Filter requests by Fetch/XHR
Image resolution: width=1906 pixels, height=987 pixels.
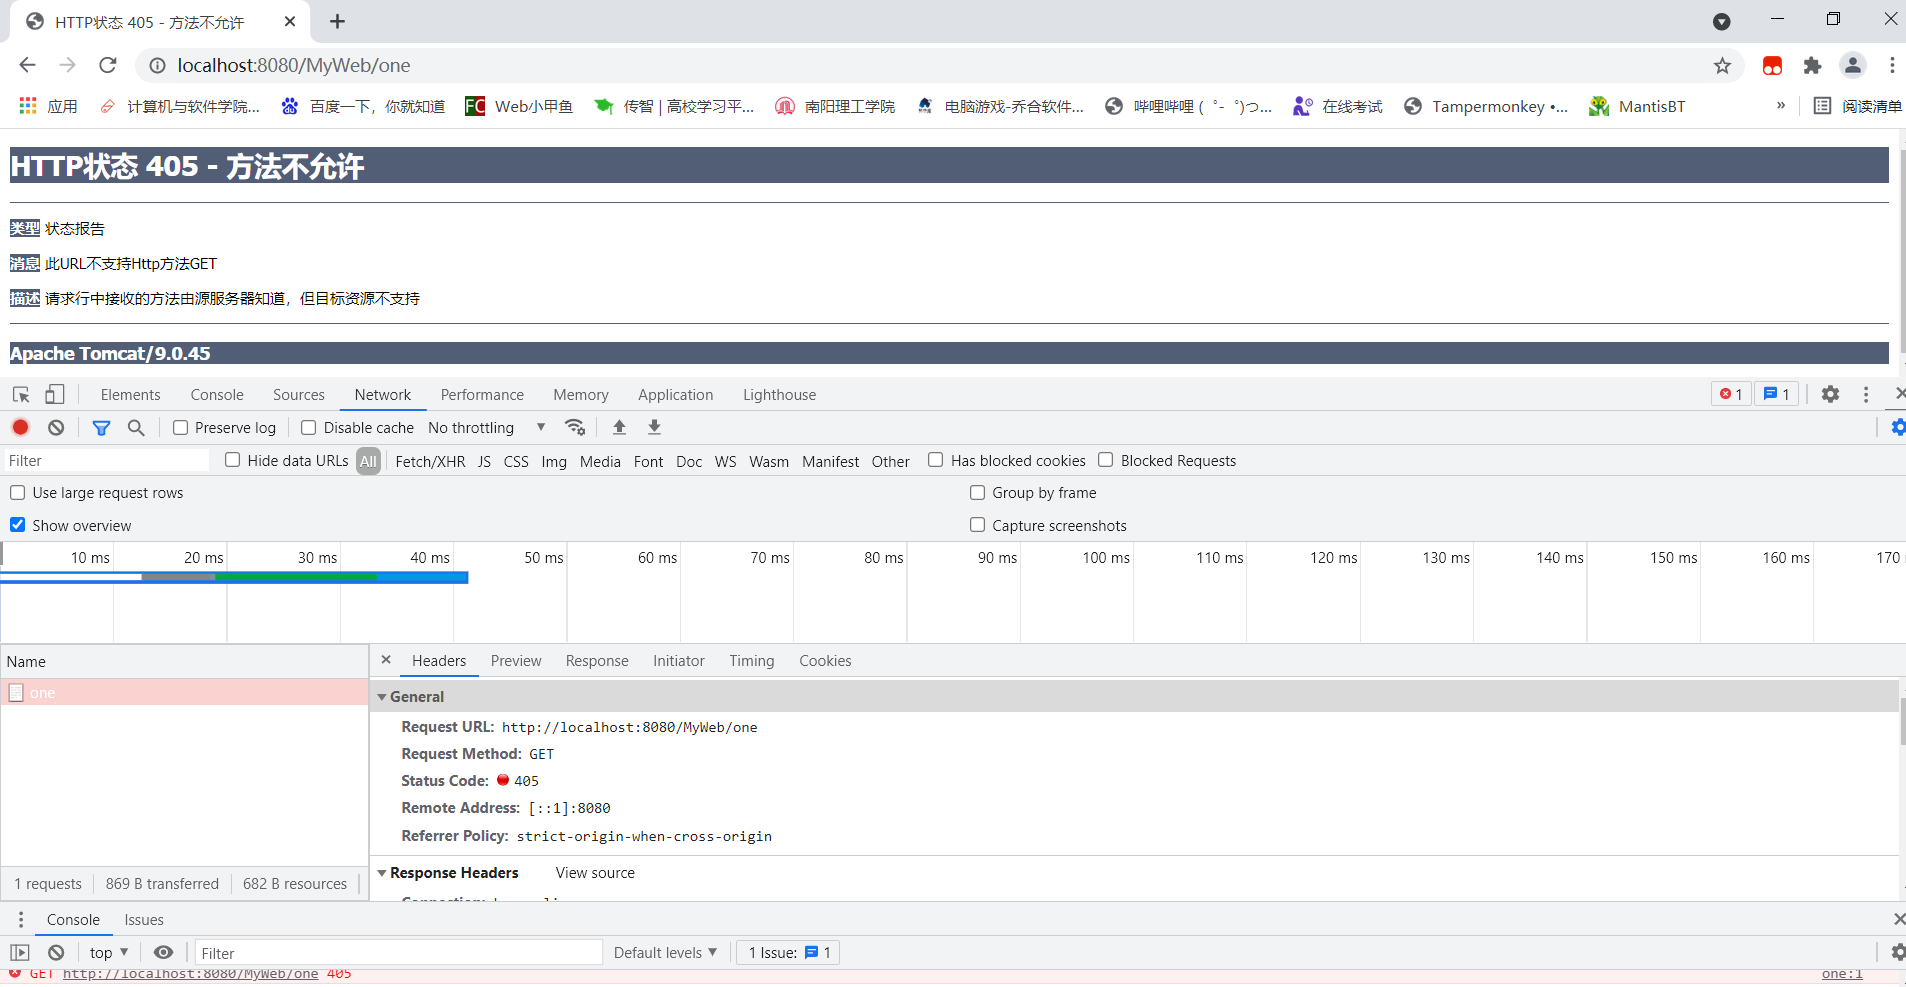[430, 461]
